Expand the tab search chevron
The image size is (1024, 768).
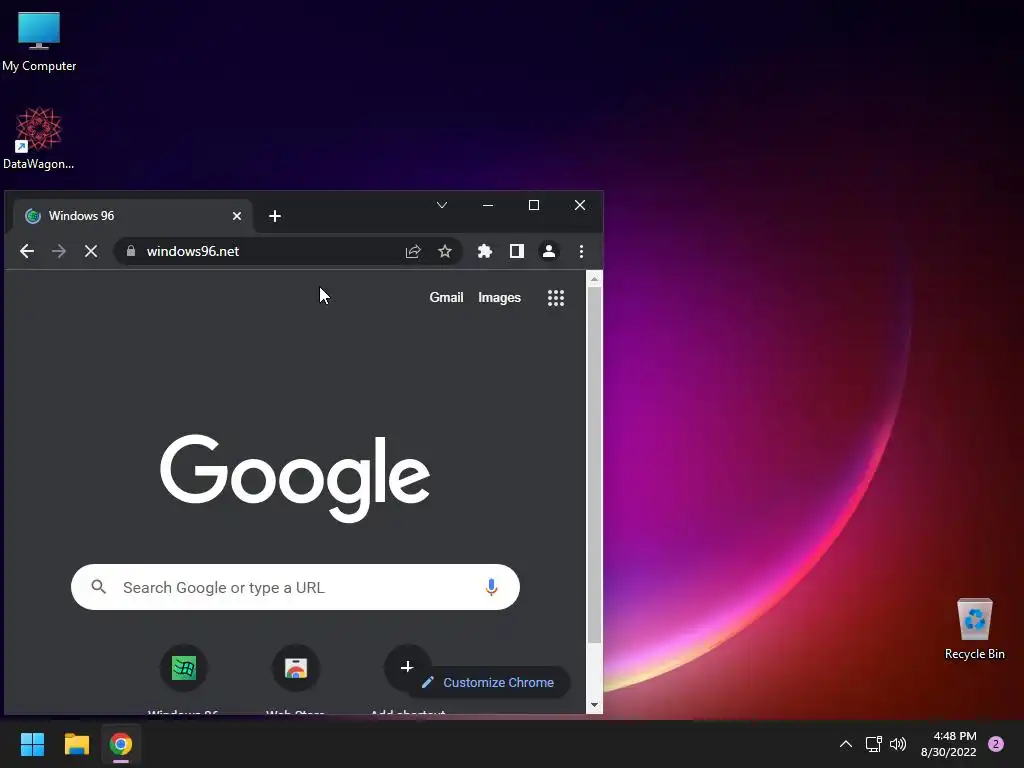pos(442,205)
